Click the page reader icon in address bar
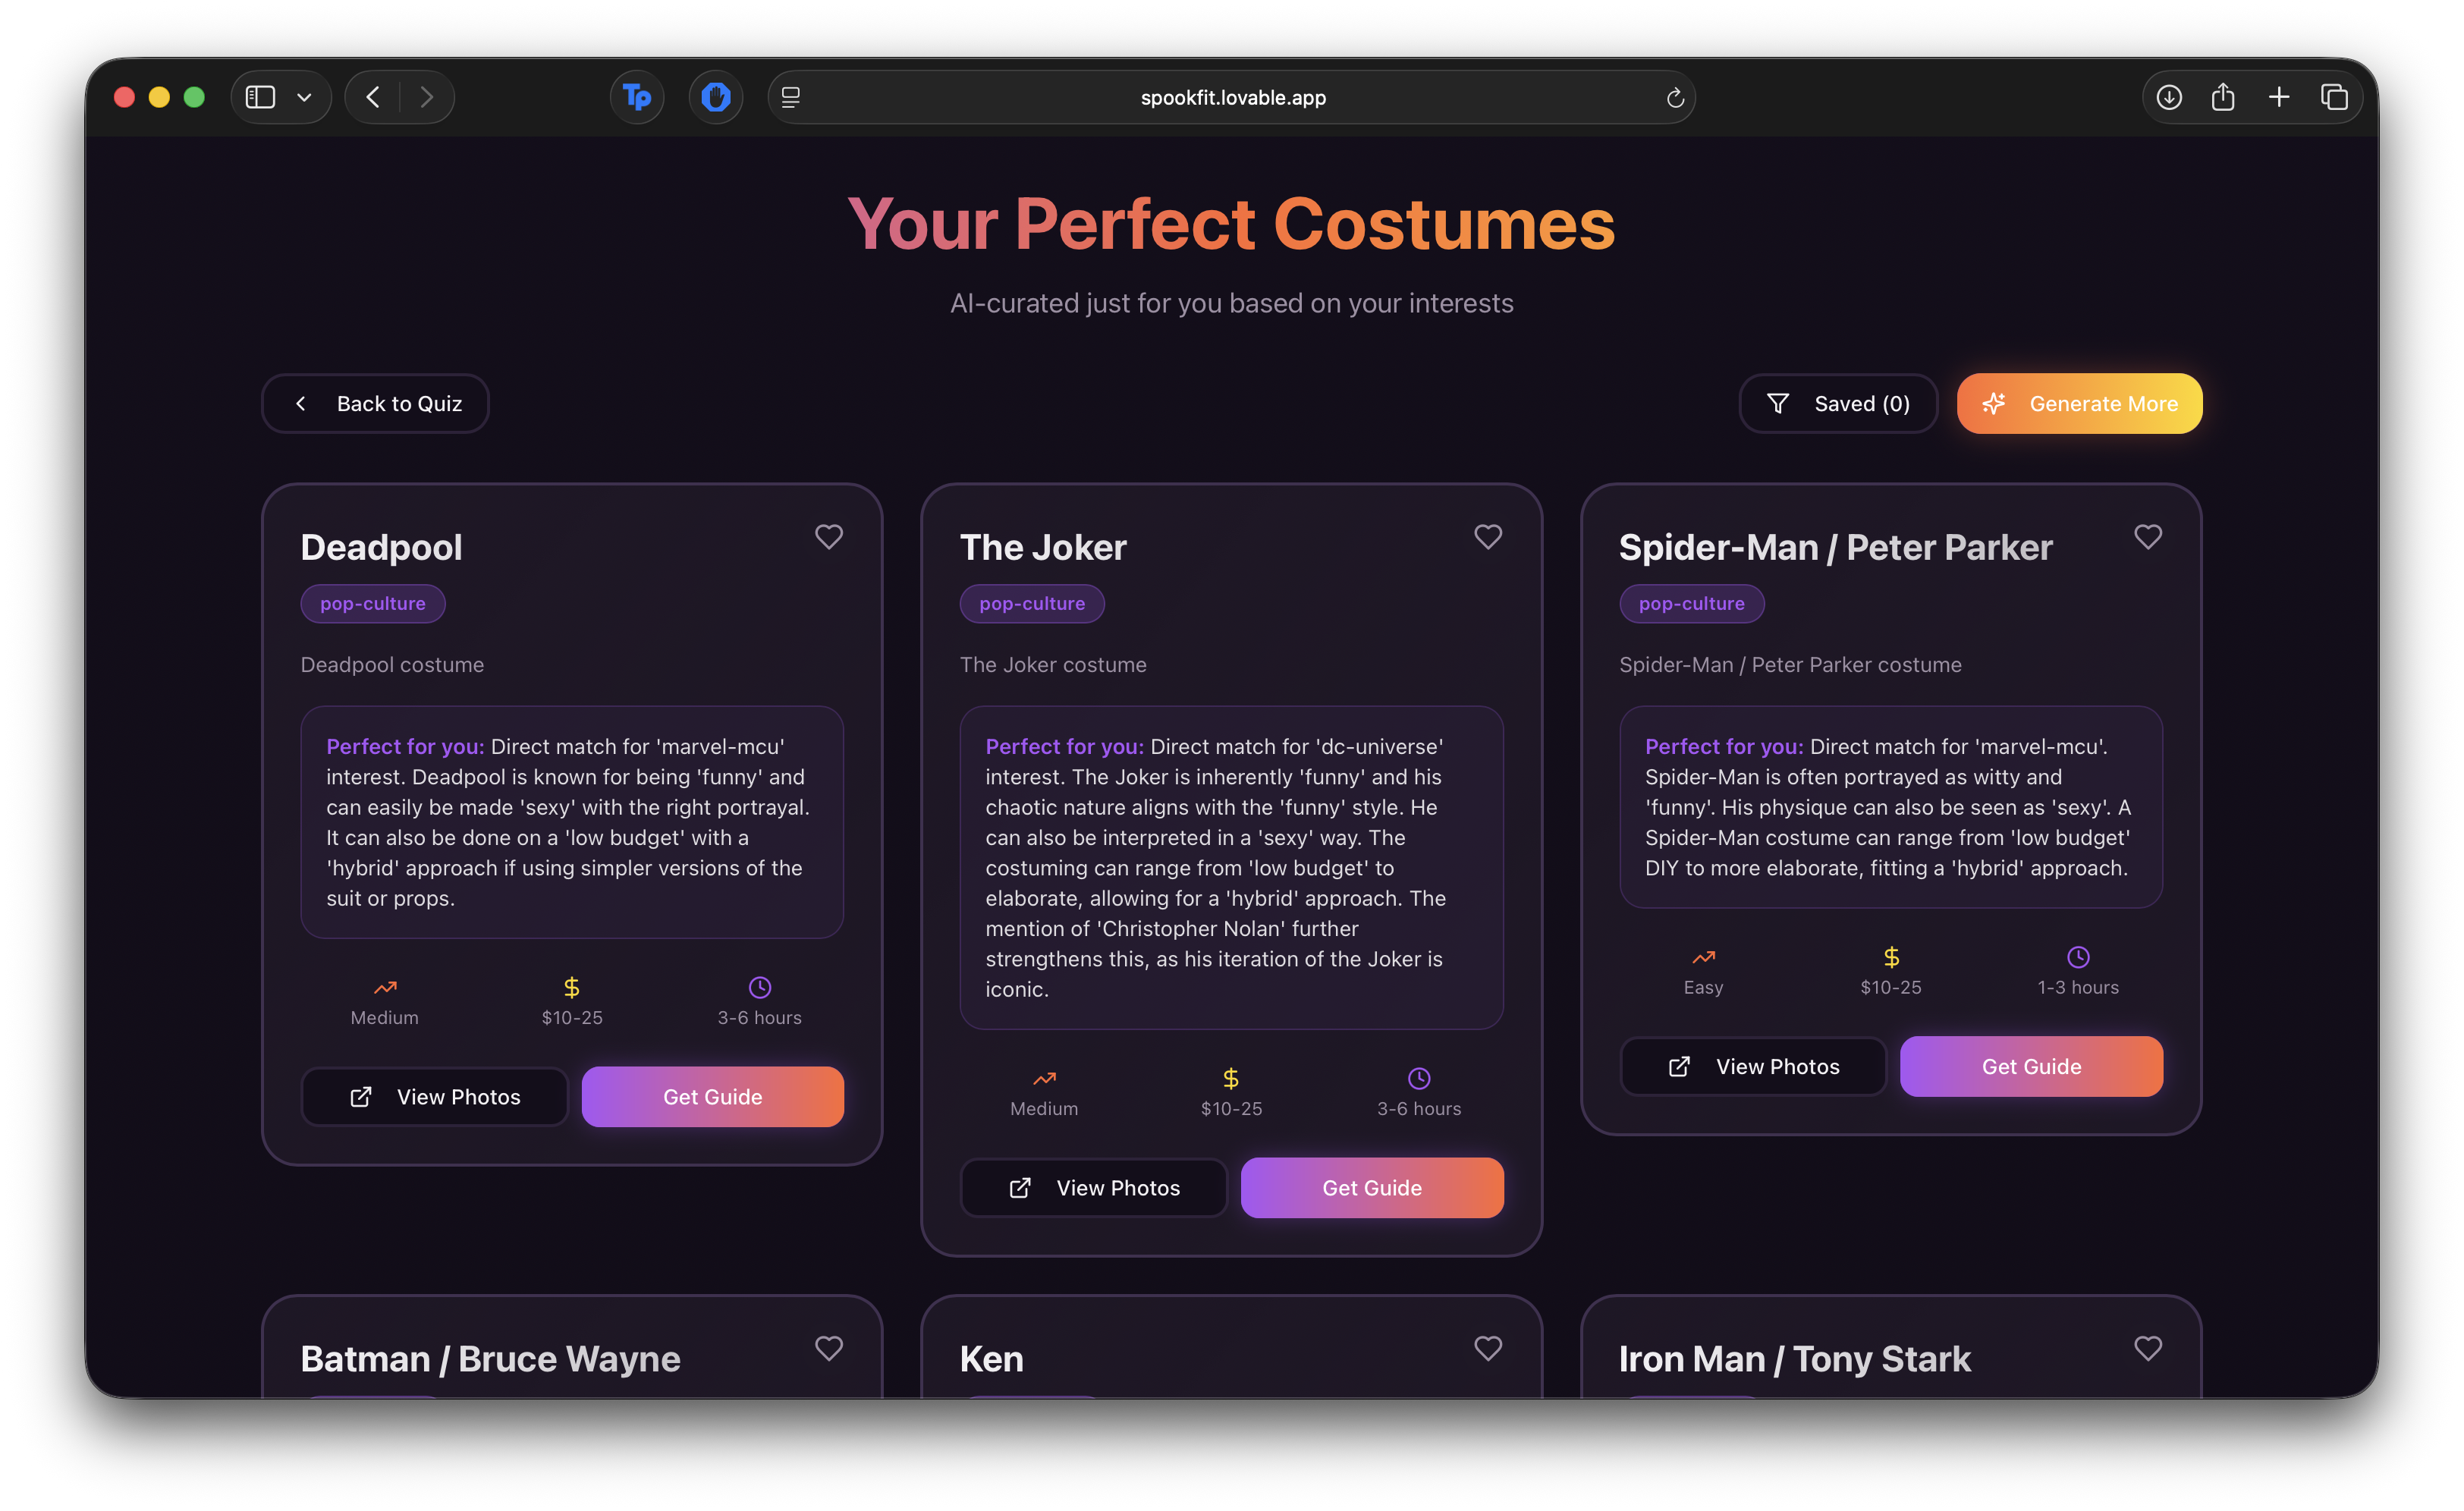This screenshot has width=2464, height=1511. [791, 97]
